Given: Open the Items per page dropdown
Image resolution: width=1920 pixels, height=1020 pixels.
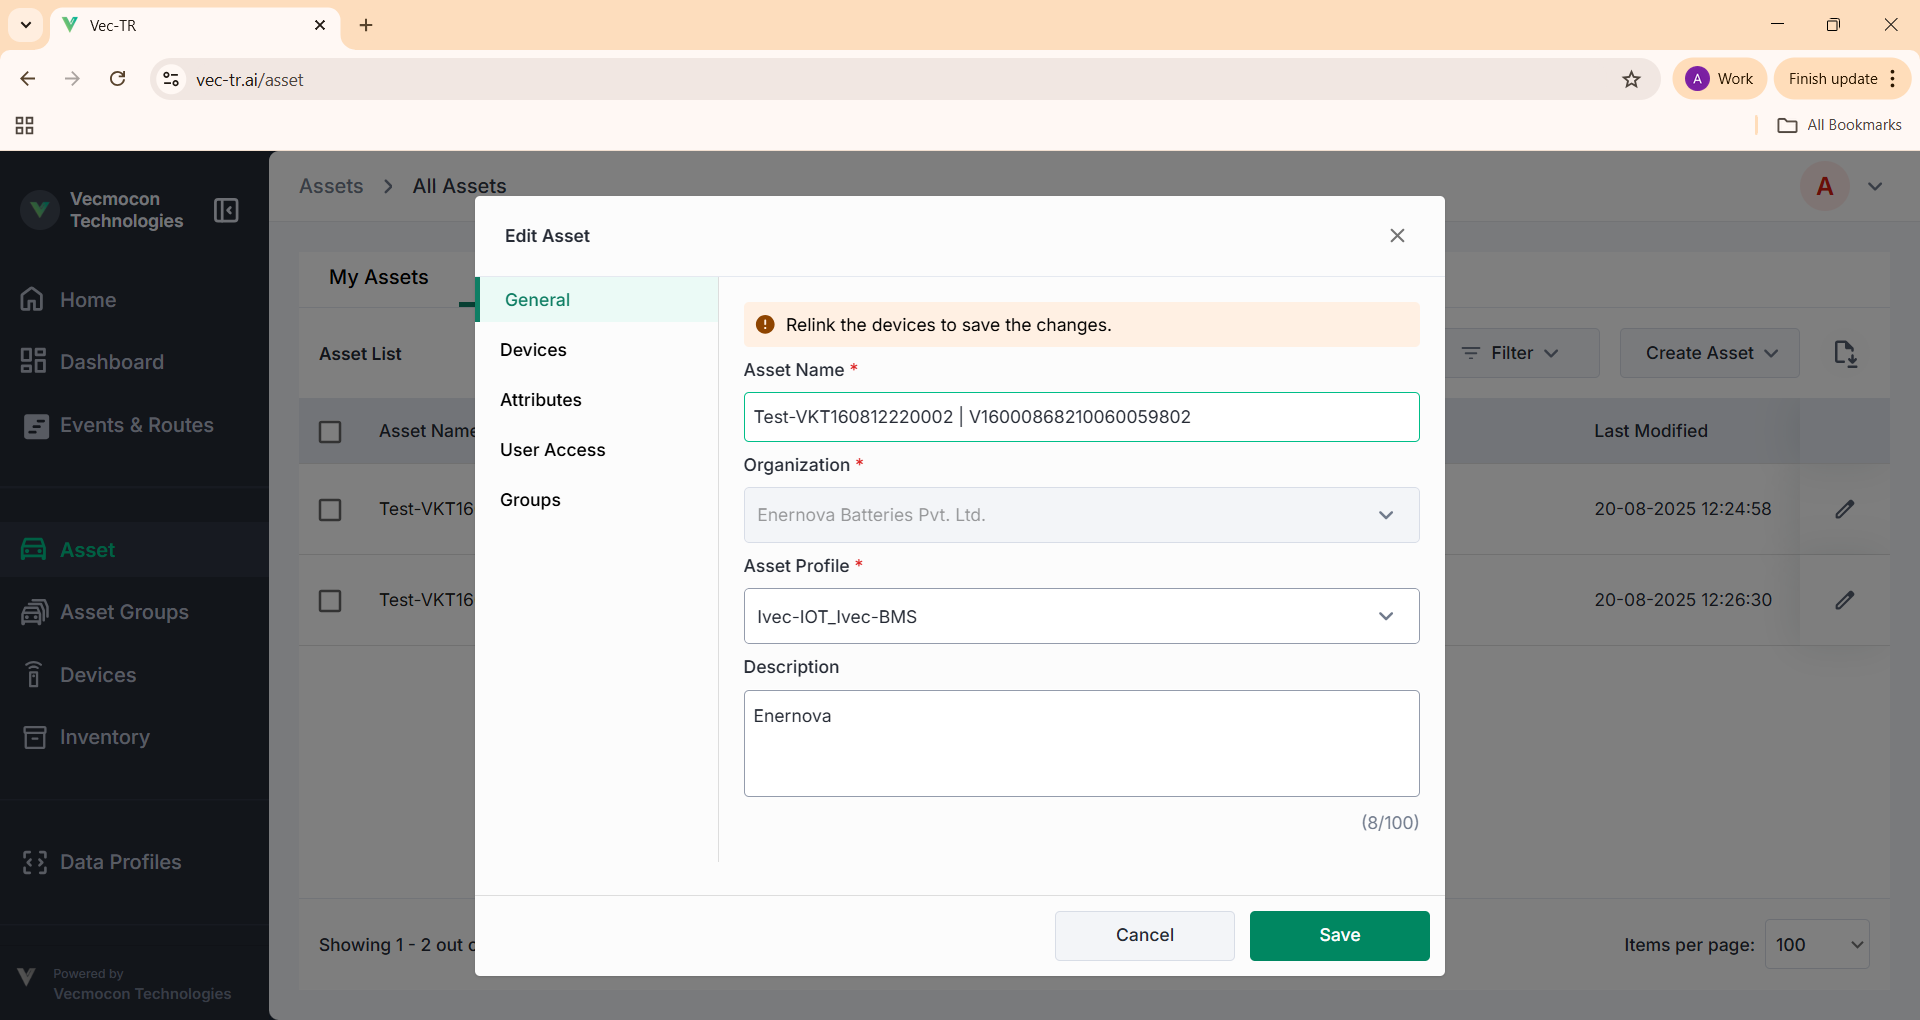Looking at the screenshot, I should 1816,944.
